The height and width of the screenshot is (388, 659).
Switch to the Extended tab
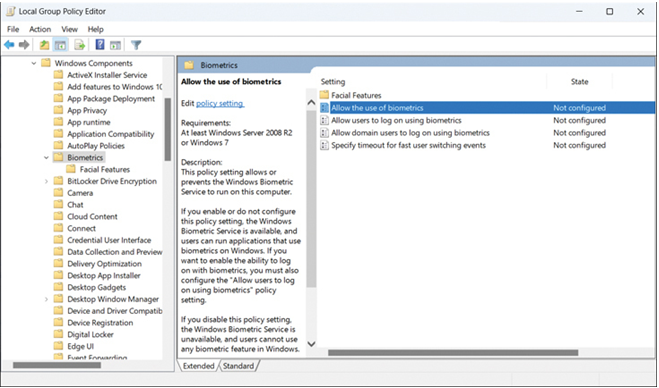[x=198, y=366]
